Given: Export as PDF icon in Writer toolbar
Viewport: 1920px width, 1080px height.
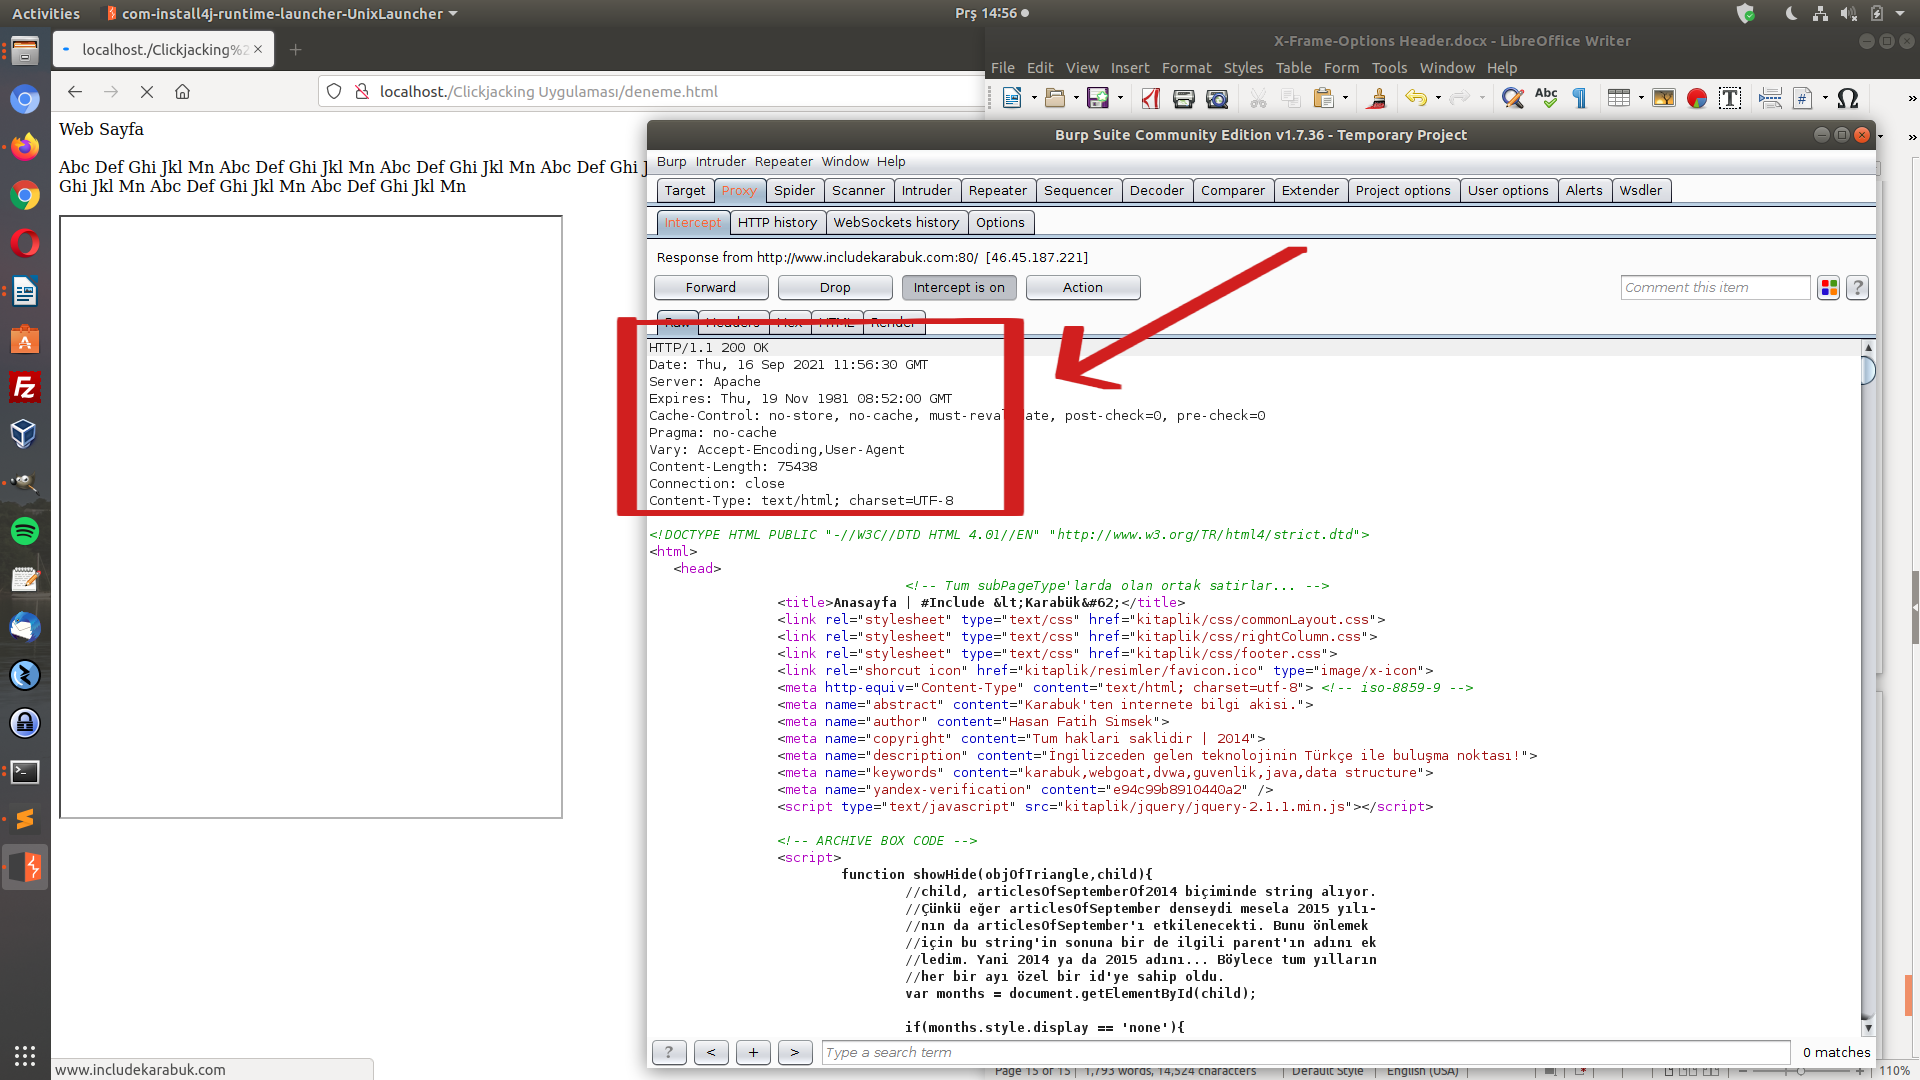Looking at the screenshot, I should pos(1151,98).
